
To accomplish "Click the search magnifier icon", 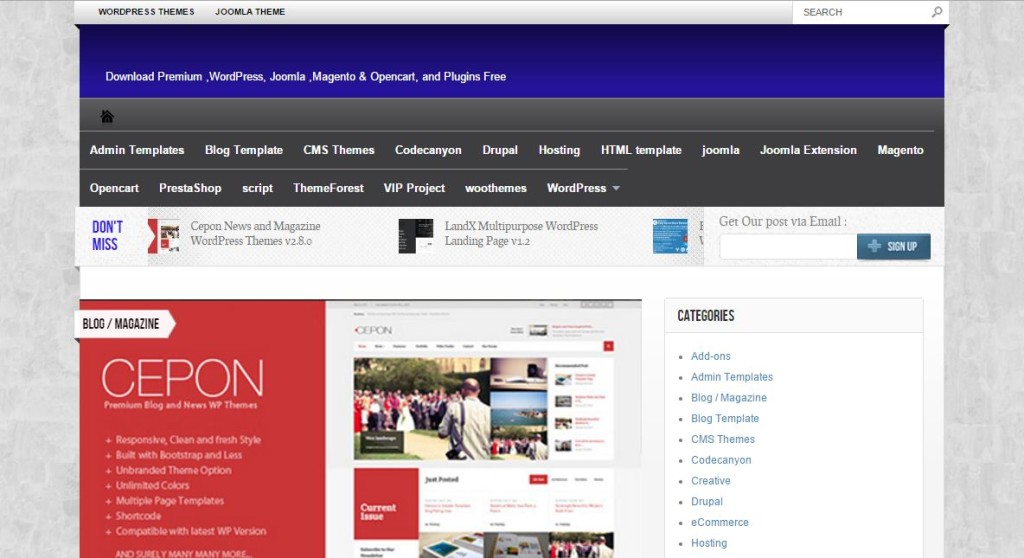I will [936, 12].
